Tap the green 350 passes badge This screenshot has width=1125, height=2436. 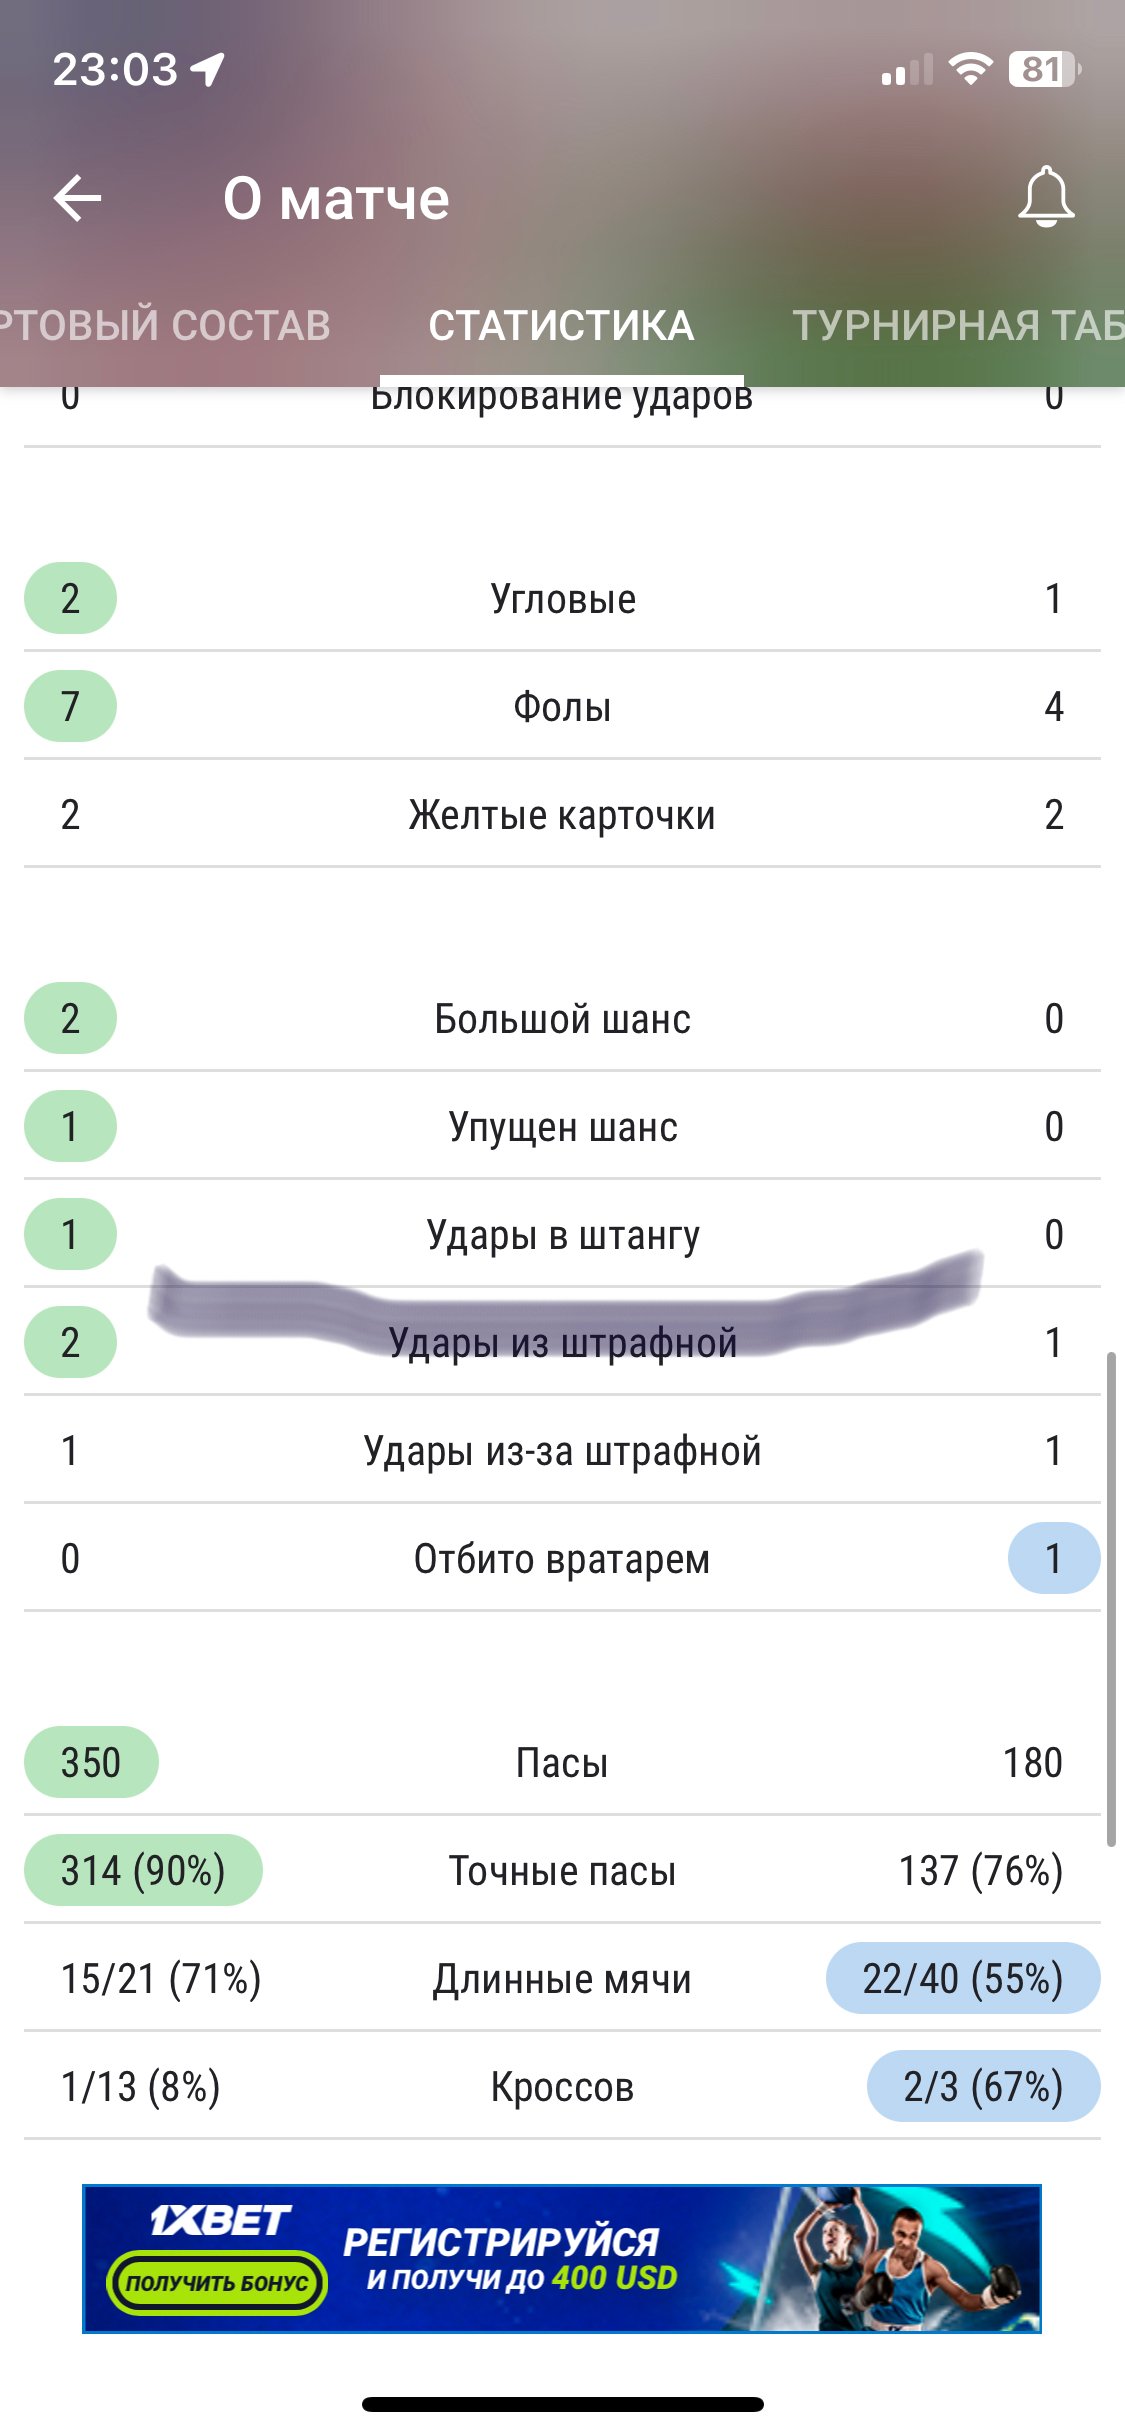pyautogui.click(x=91, y=1763)
